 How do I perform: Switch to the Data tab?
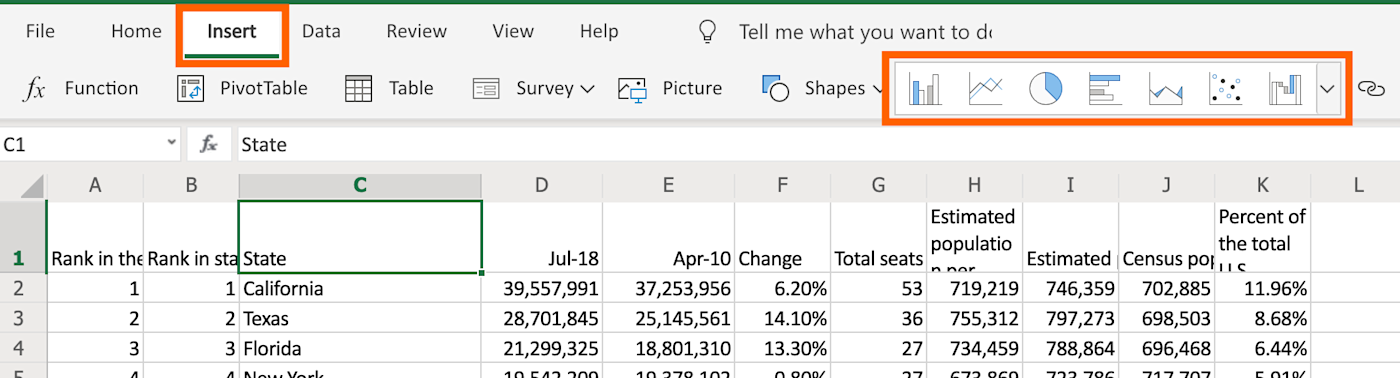click(321, 31)
